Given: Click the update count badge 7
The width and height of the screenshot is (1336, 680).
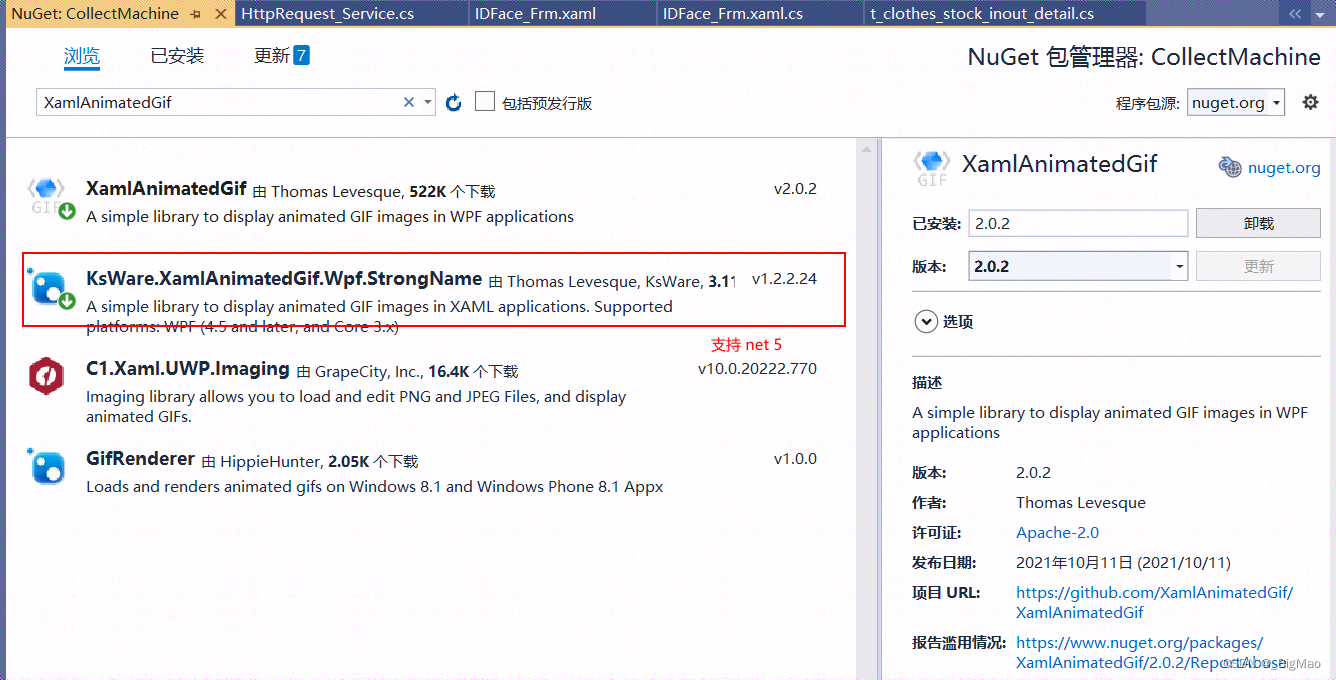Looking at the screenshot, I should [x=301, y=55].
